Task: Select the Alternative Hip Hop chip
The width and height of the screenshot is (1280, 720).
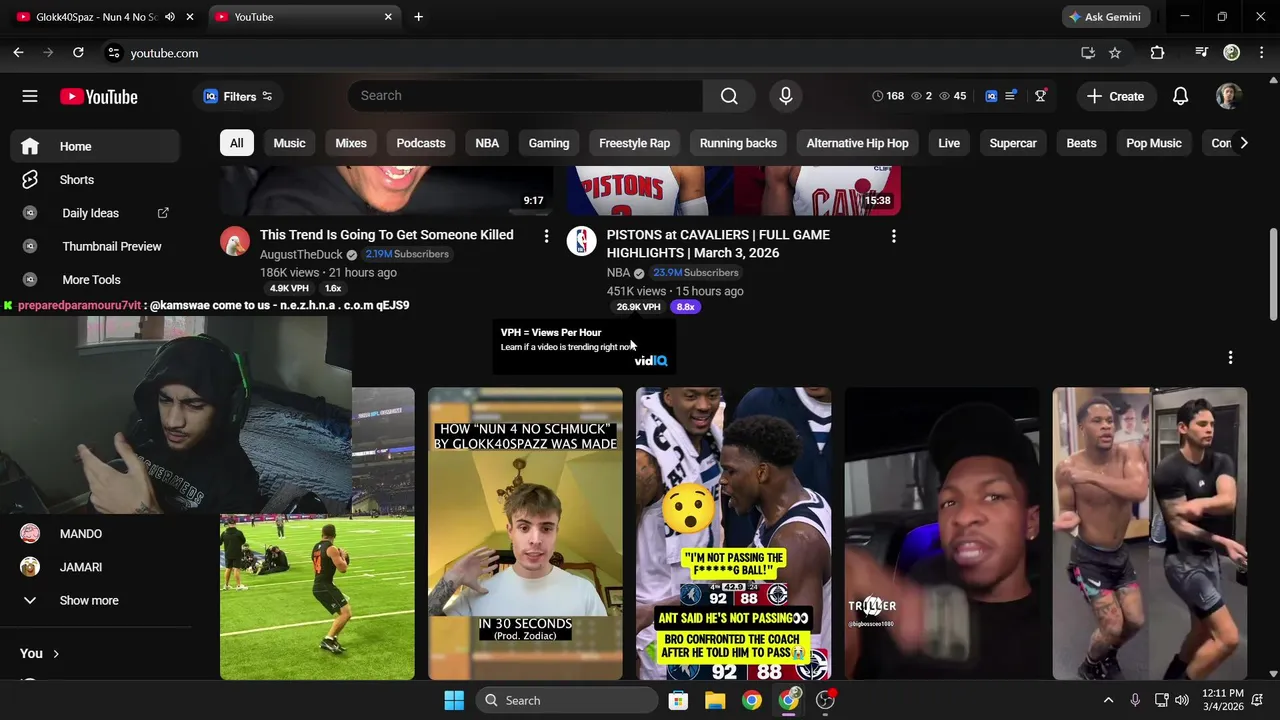Action: tap(858, 143)
